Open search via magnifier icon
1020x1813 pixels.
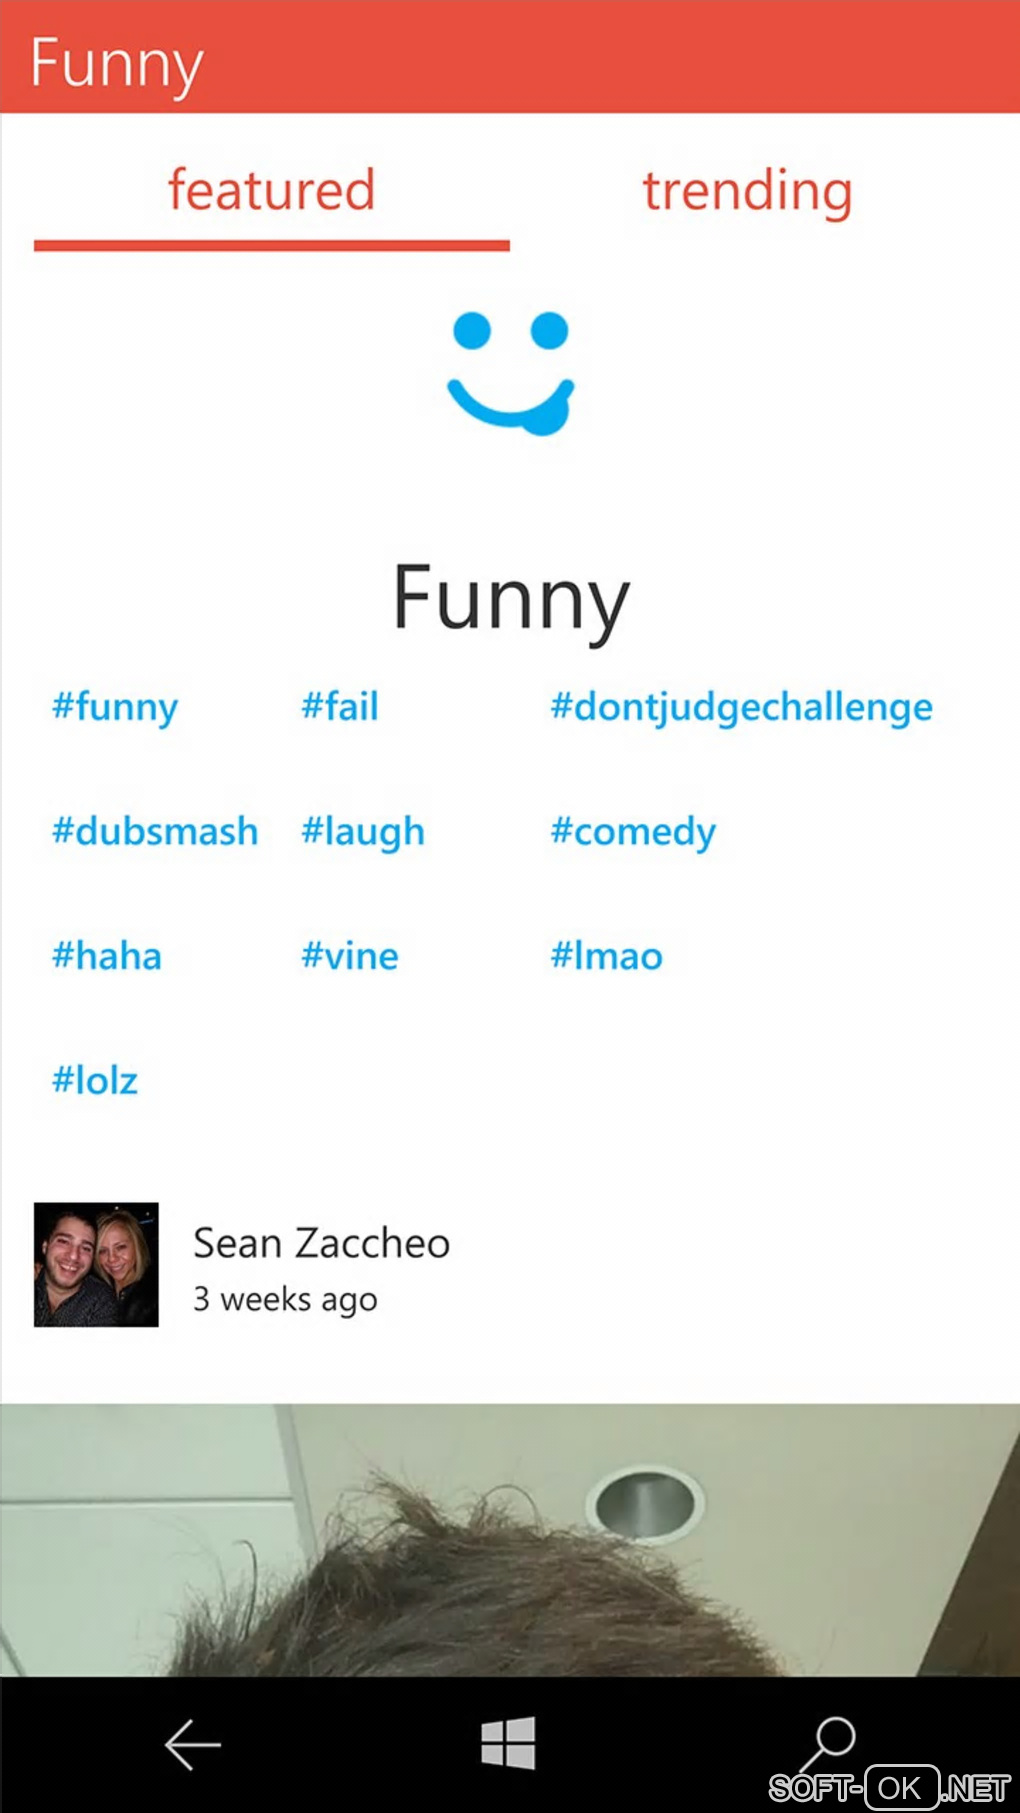click(828, 1742)
